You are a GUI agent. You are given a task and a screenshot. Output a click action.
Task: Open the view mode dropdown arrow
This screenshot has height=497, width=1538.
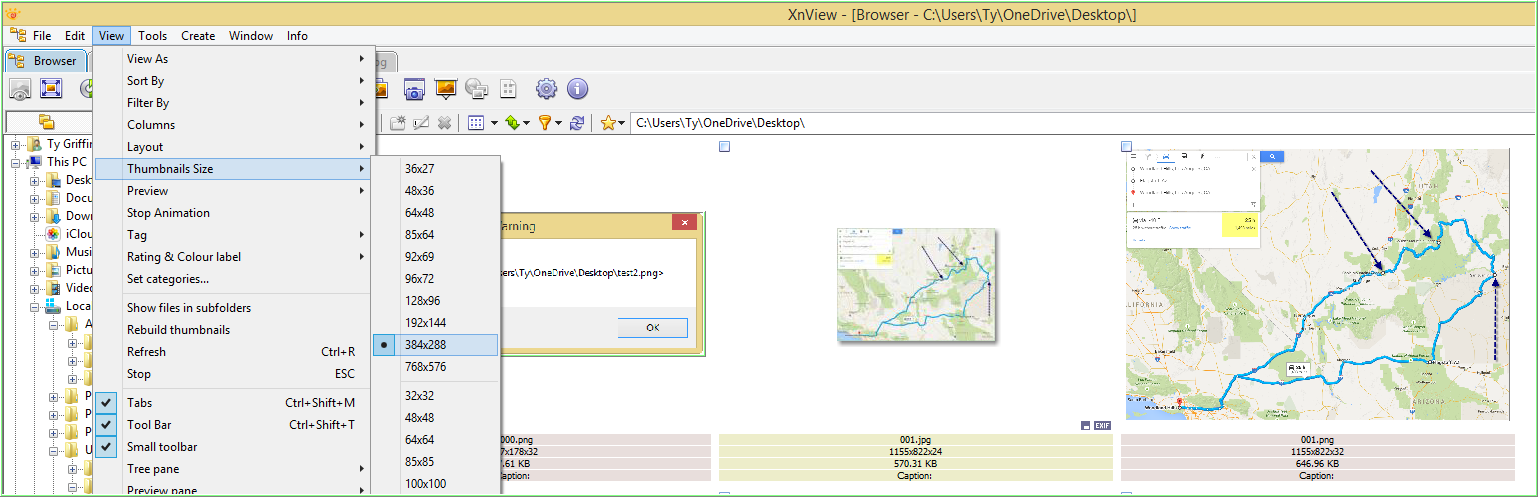coord(492,124)
